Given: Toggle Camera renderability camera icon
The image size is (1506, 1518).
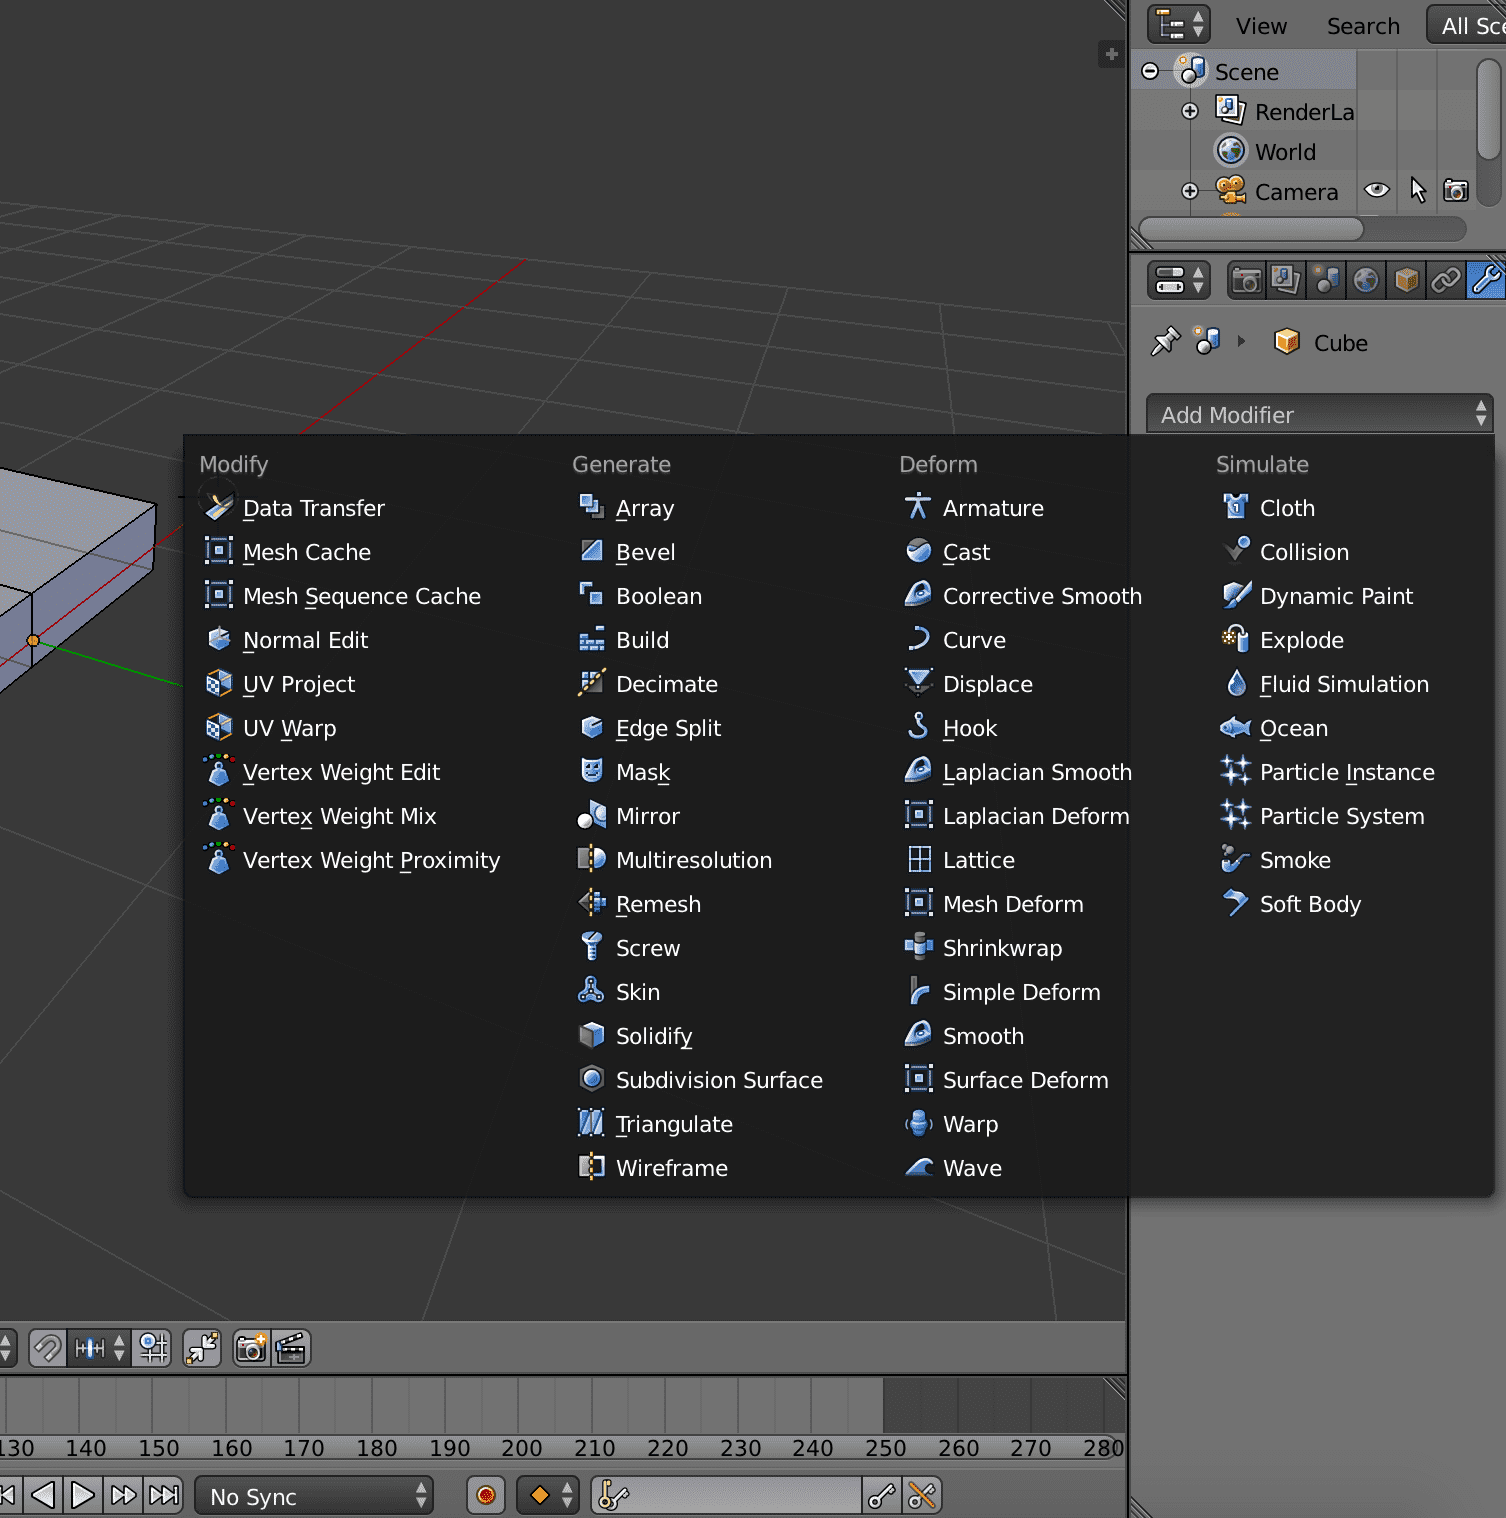Looking at the screenshot, I should click(1456, 190).
